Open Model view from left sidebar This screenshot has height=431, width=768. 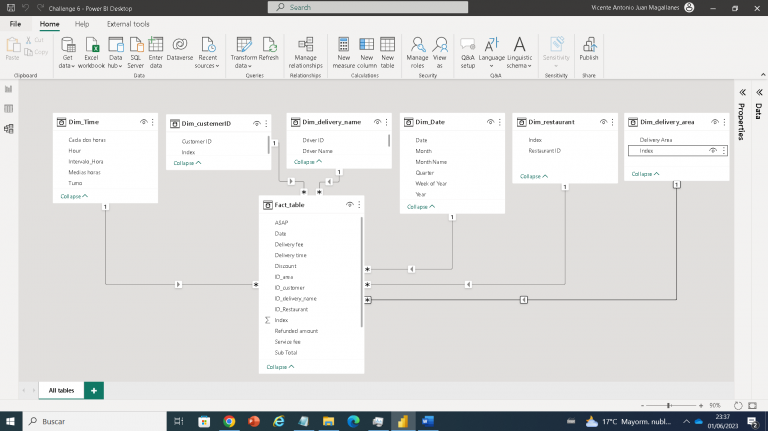point(9,129)
